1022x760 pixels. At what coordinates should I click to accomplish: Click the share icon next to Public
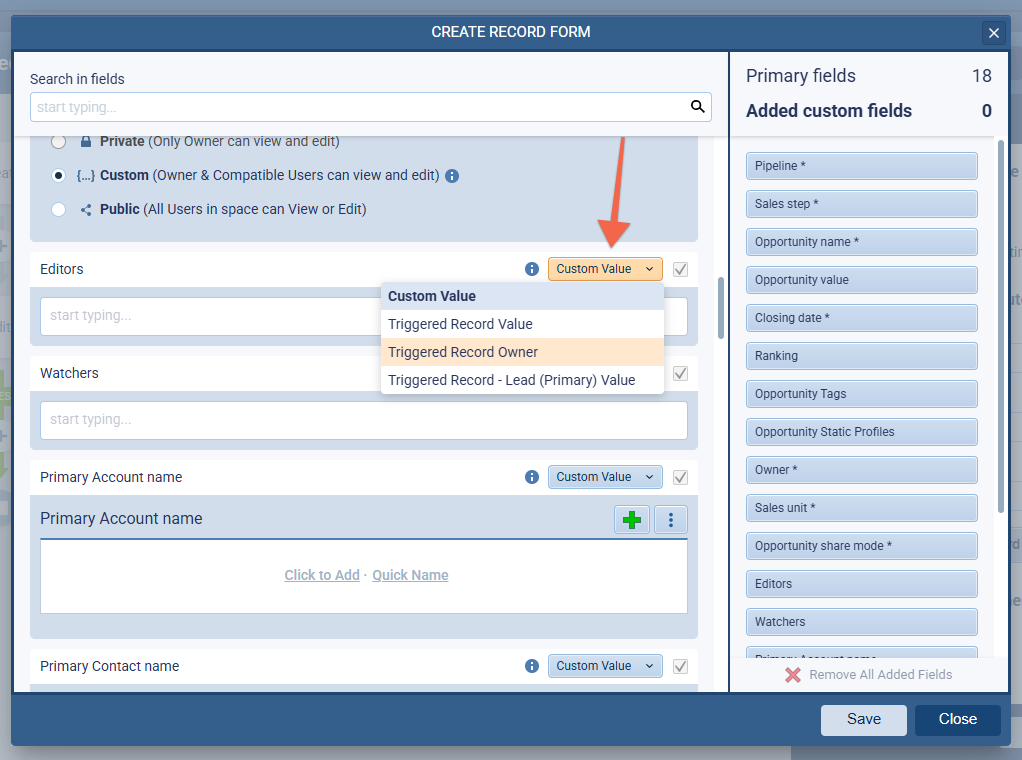(85, 209)
